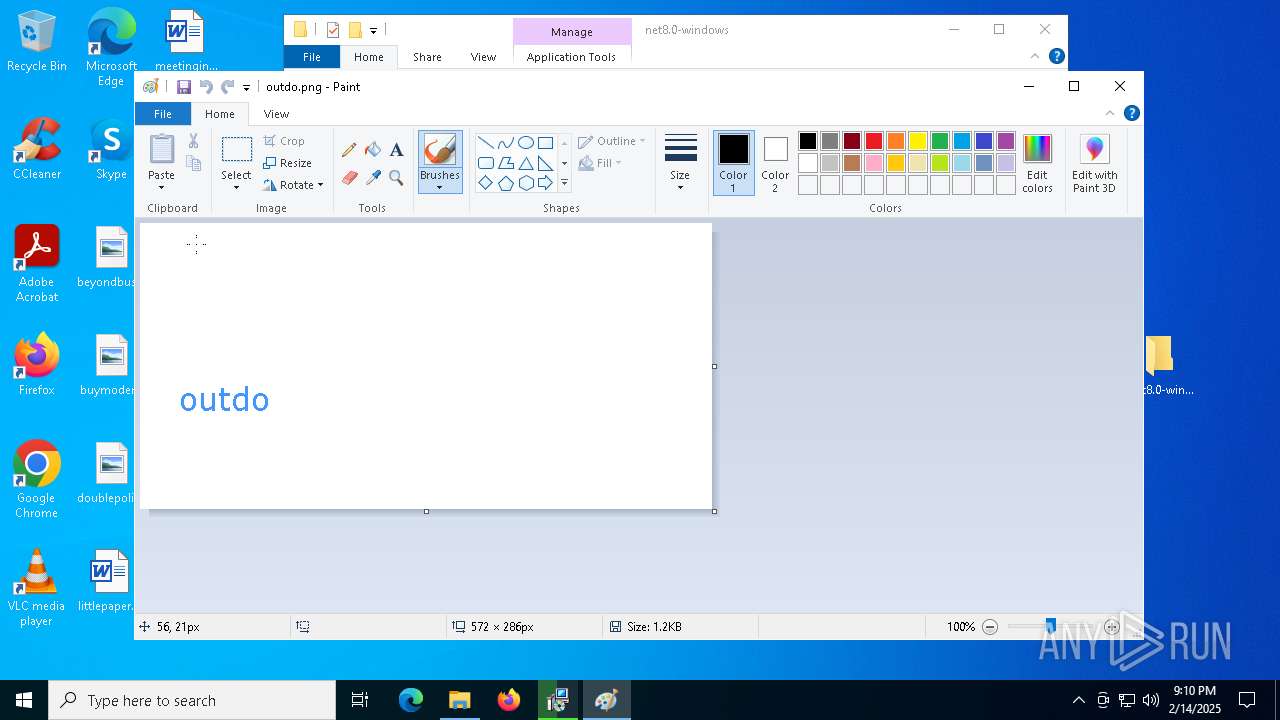Click Edit colors button
Viewport: 1280px width, 720px height.
pyautogui.click(x=1038, y=164)
